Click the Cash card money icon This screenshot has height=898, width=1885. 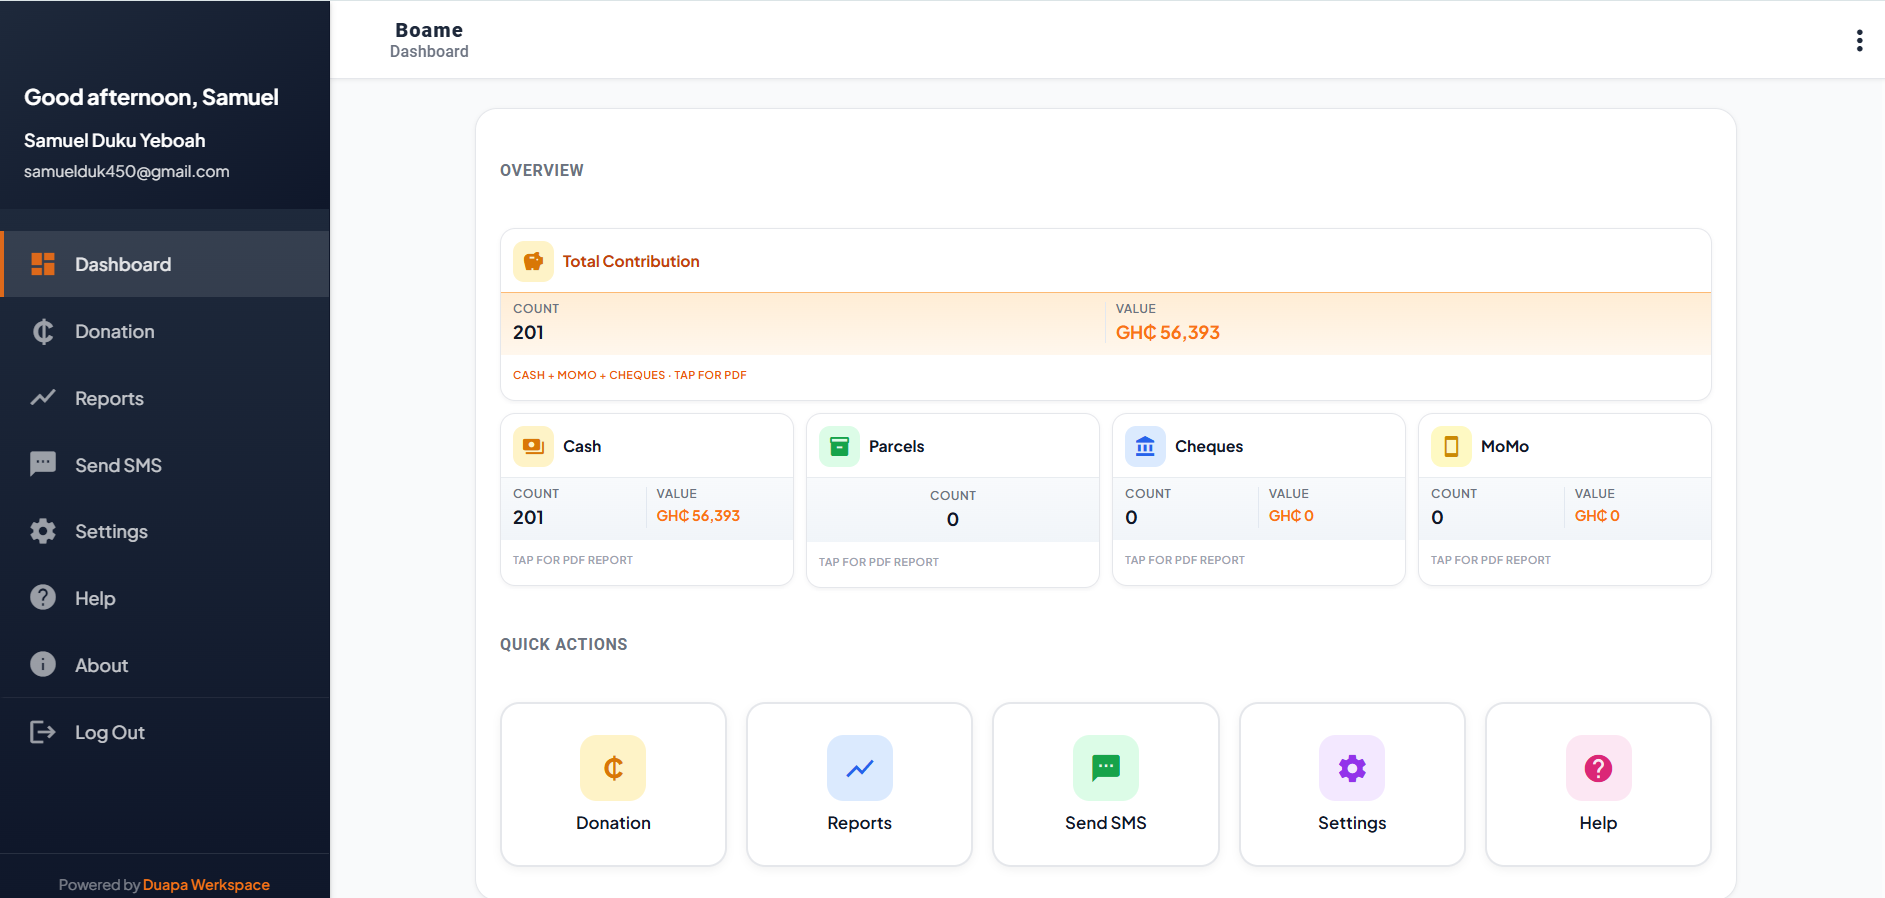point(533,446)
